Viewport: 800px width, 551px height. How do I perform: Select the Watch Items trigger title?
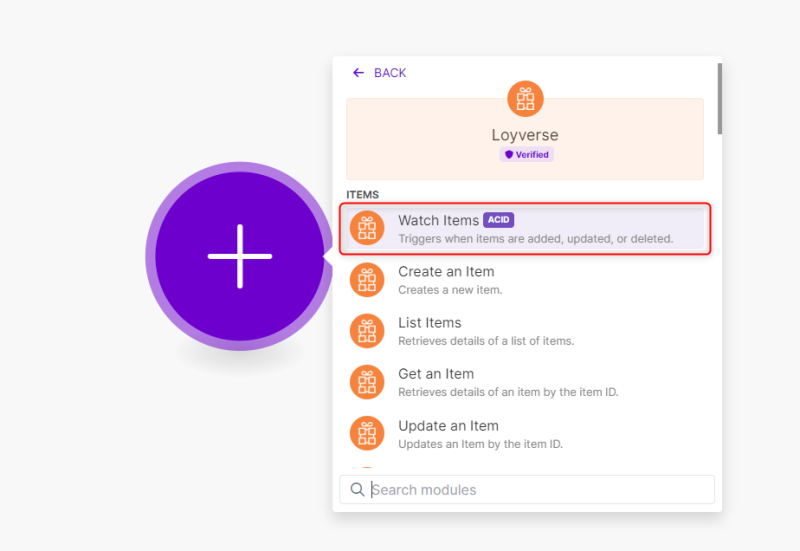tap(438, 221)
